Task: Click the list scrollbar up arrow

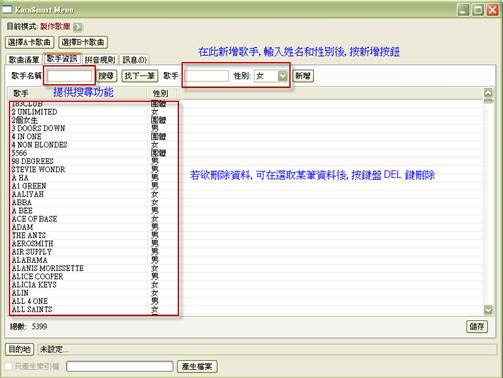Action: pyautogui.click(x=488, y=93)
